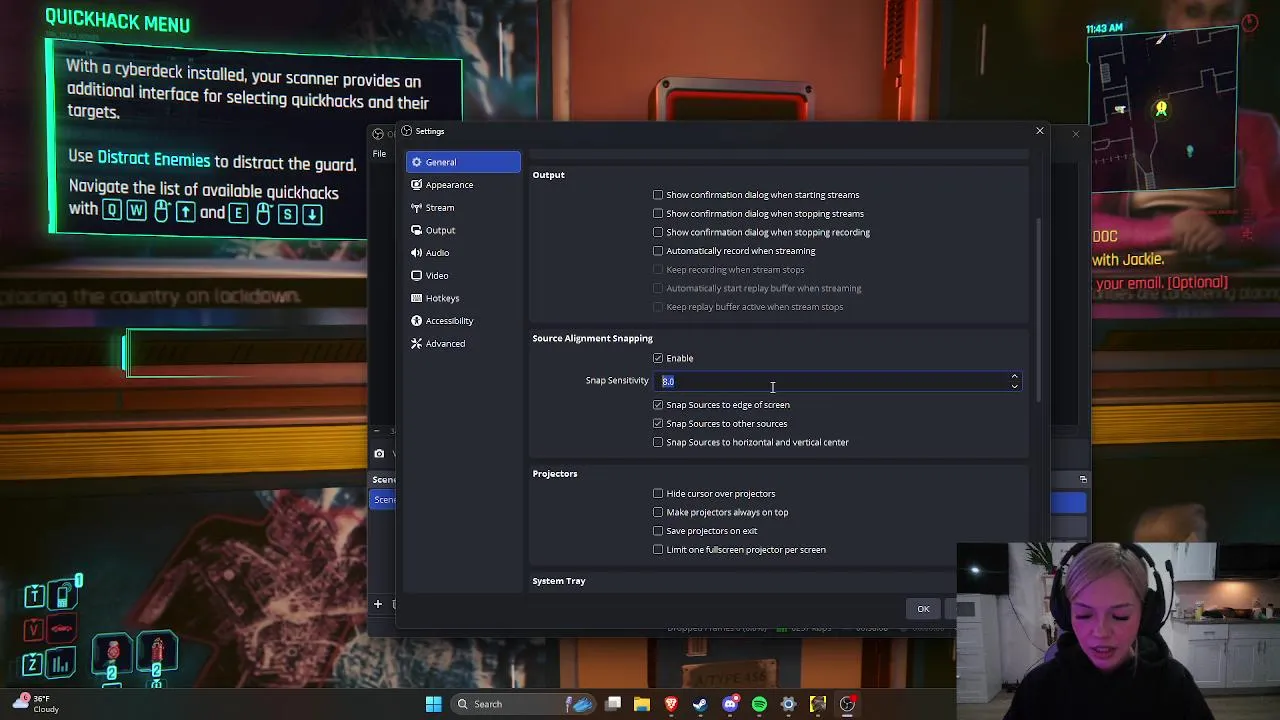
Task: Click the dock pop-out icon in OBS window
Action: pyautogui.click(x=1083, y=479)
